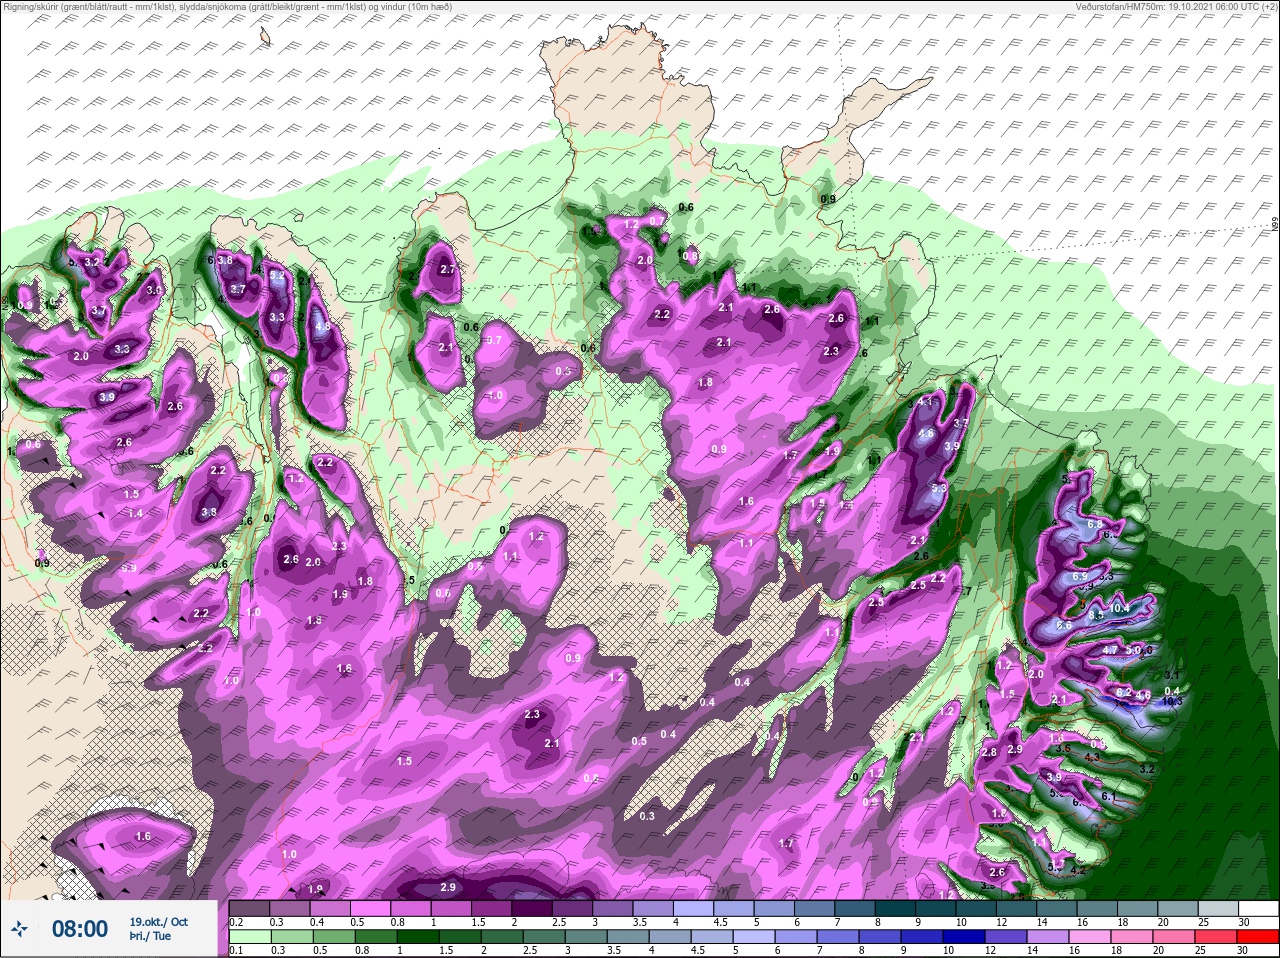Click the 4.7 value in the eastern blue area
The height and width of the screenshot is (958, 1280).
pos(1110,650)
